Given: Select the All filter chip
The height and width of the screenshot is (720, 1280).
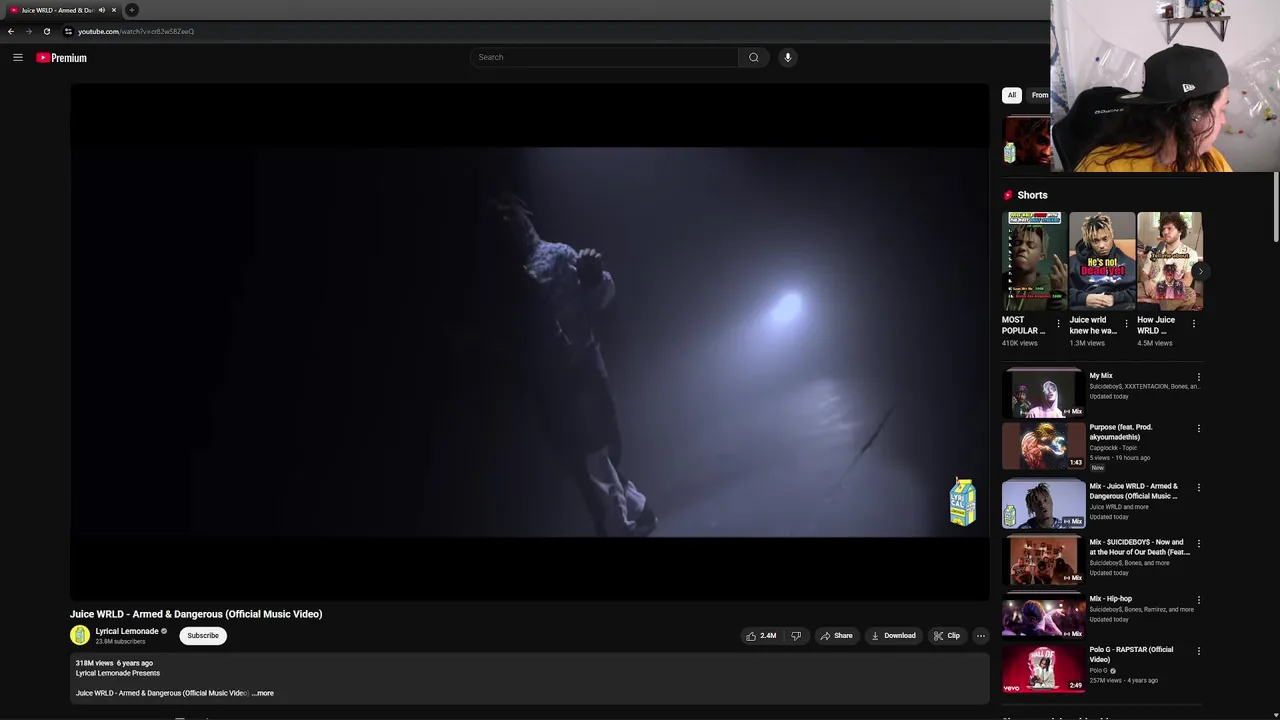Looking at the screenshot, I should click(x=1012, y=95).
